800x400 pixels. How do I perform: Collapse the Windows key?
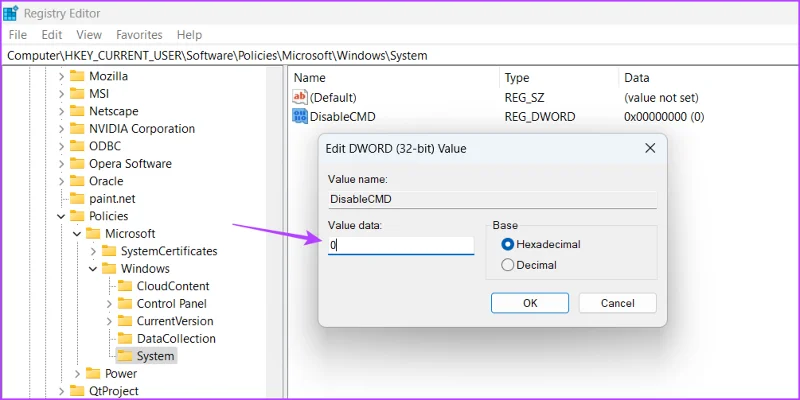click(x=93, y=268)
